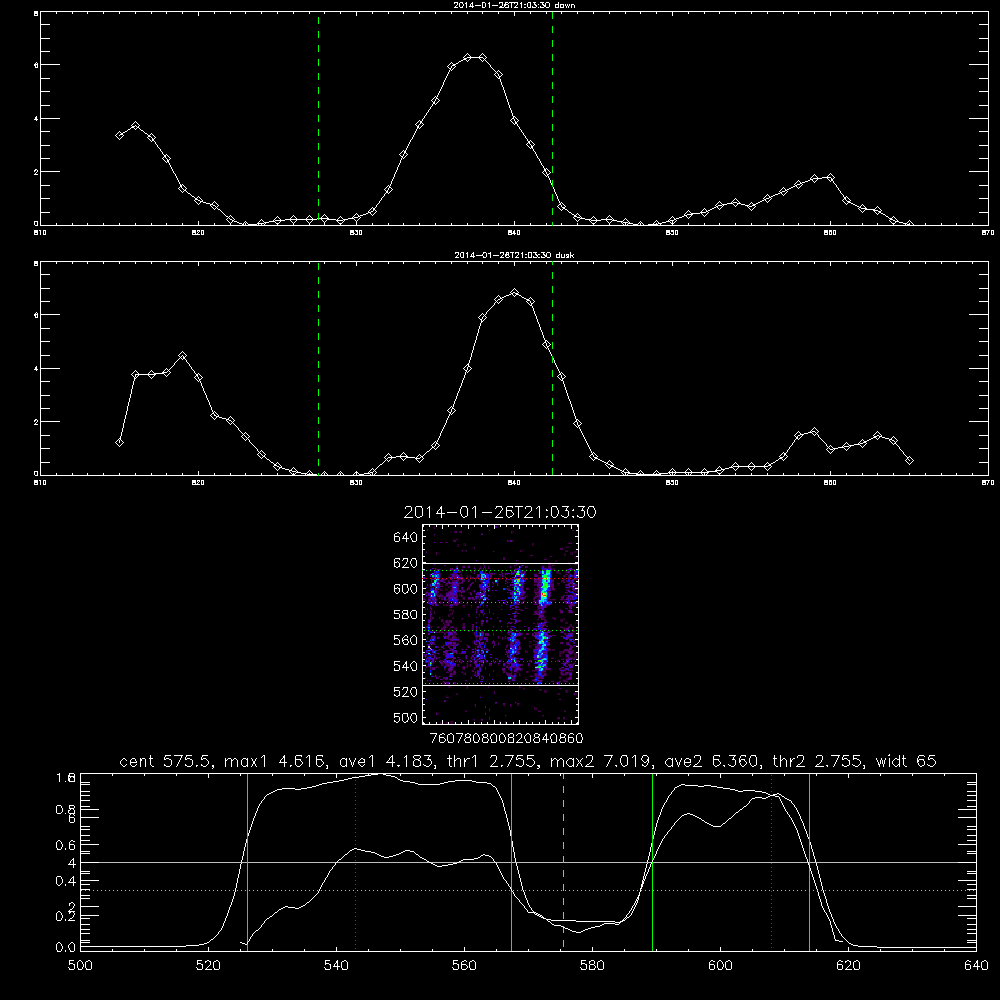The width and height of the screenshot is (1000, 1000).
Task: Click the red dotted line near 608 in bottom plot
Action: 772,861
